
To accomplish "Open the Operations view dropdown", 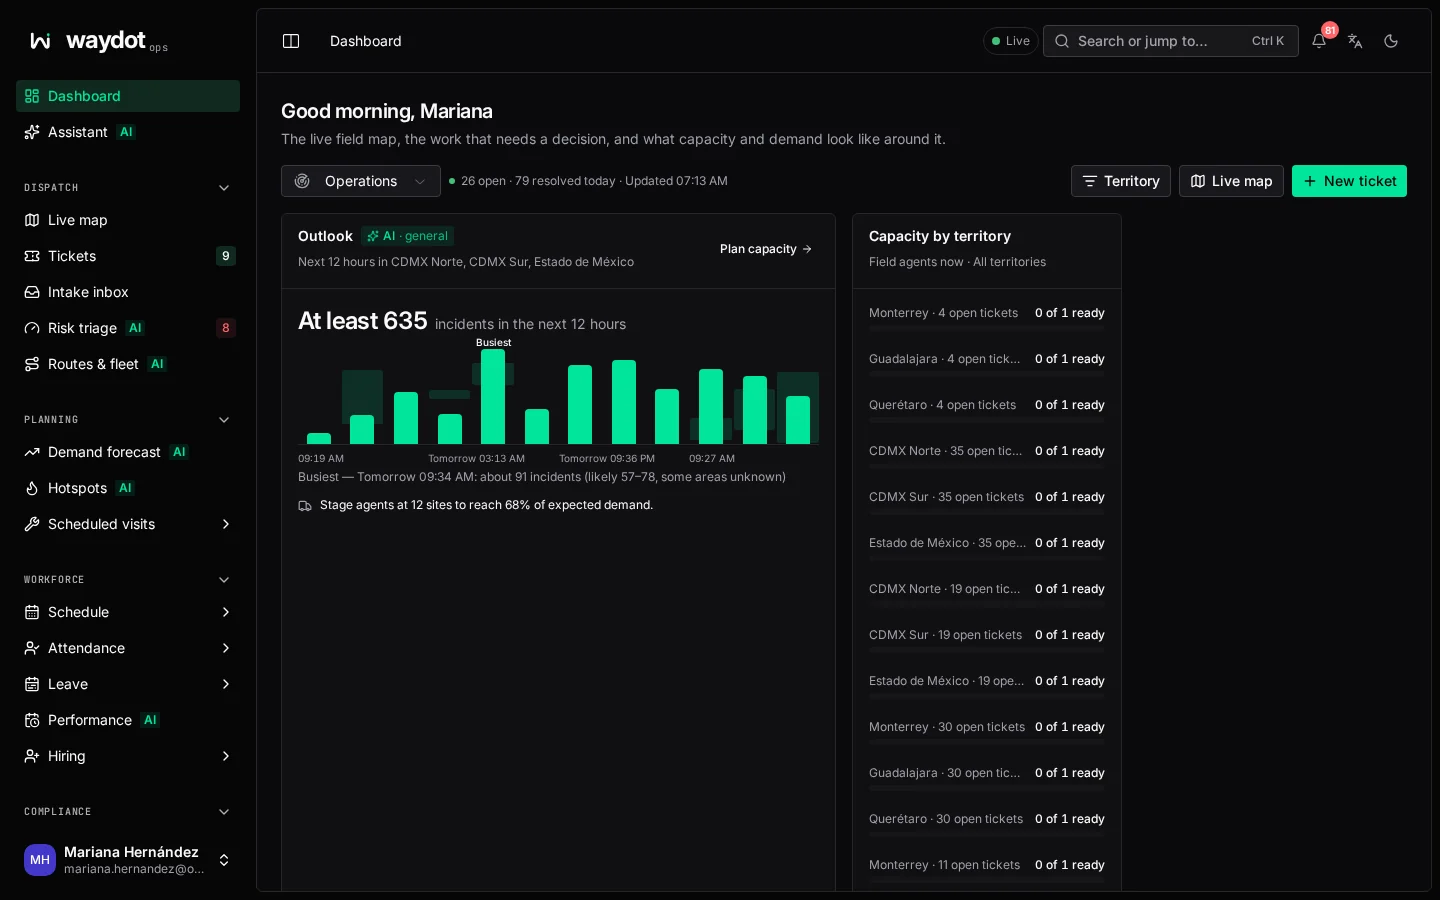I will (361, 181).
